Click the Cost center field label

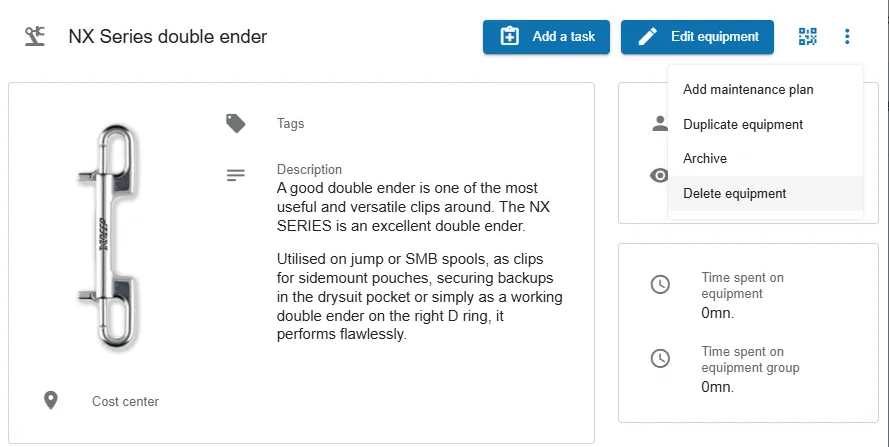[x=125, y=401]
